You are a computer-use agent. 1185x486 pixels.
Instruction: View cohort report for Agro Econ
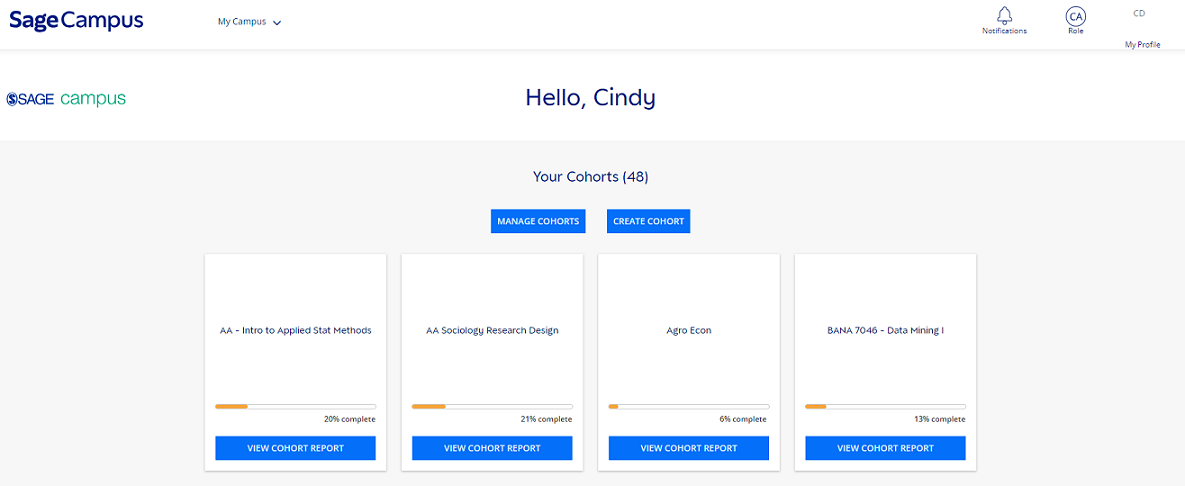pyautogui.click(x=688, y=448)
